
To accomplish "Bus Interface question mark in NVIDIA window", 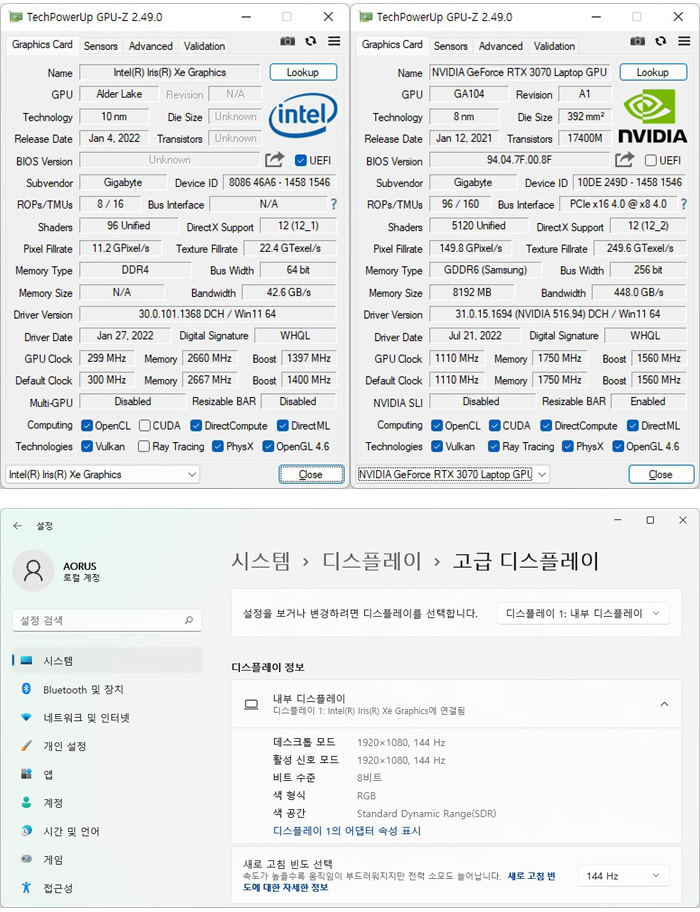I will point(684,204).
